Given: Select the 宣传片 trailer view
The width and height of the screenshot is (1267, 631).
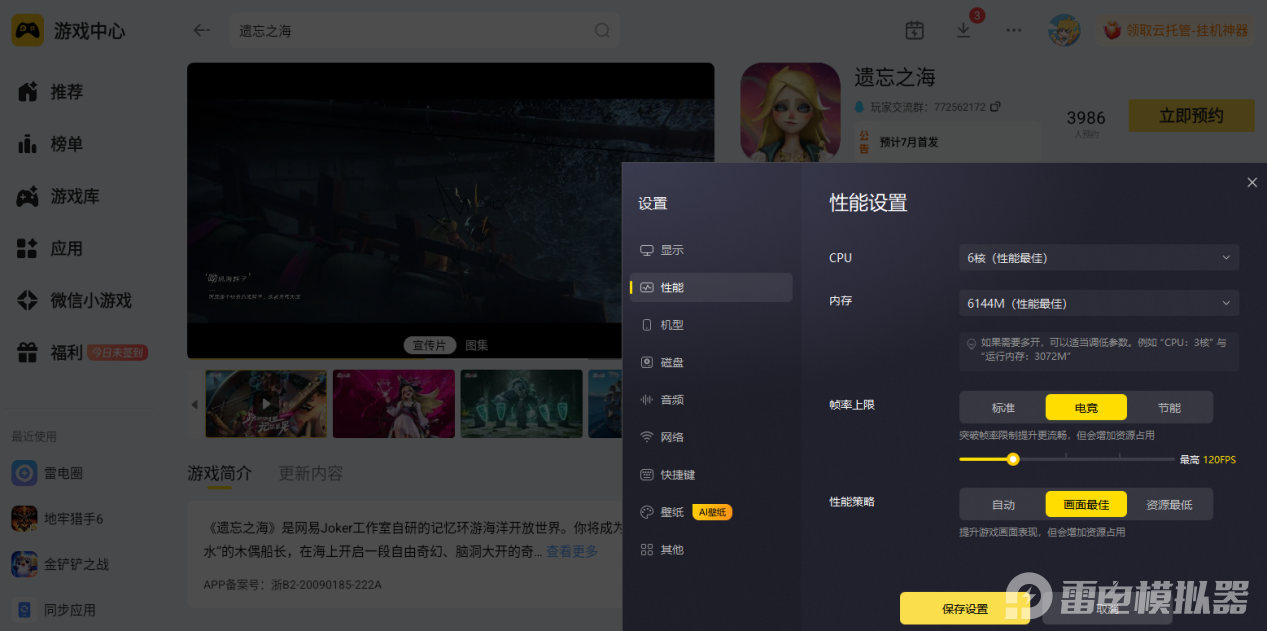Looking at the screenshot, I should tap(430, 345).
